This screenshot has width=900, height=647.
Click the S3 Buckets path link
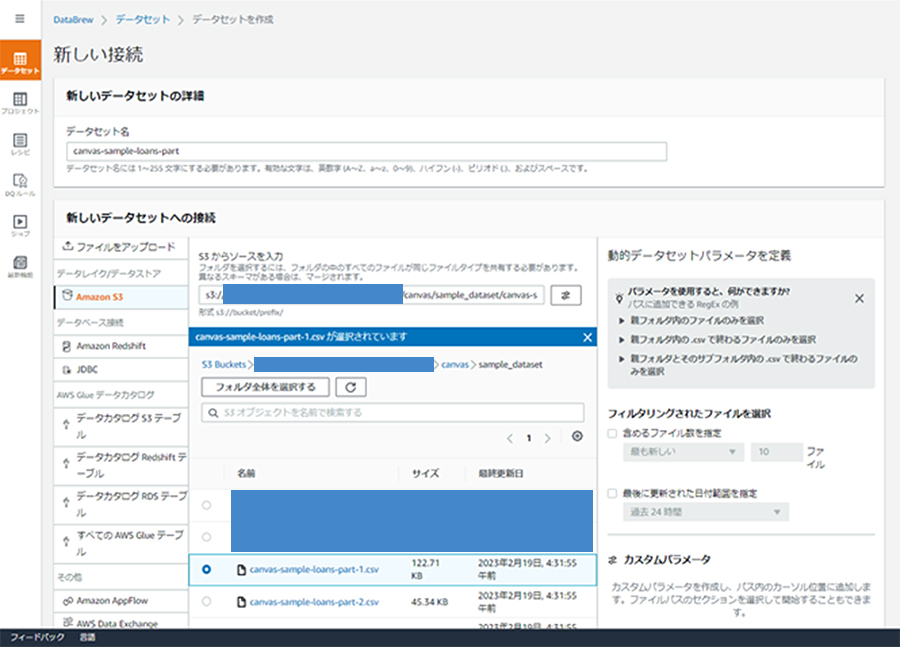coord(223,365)
